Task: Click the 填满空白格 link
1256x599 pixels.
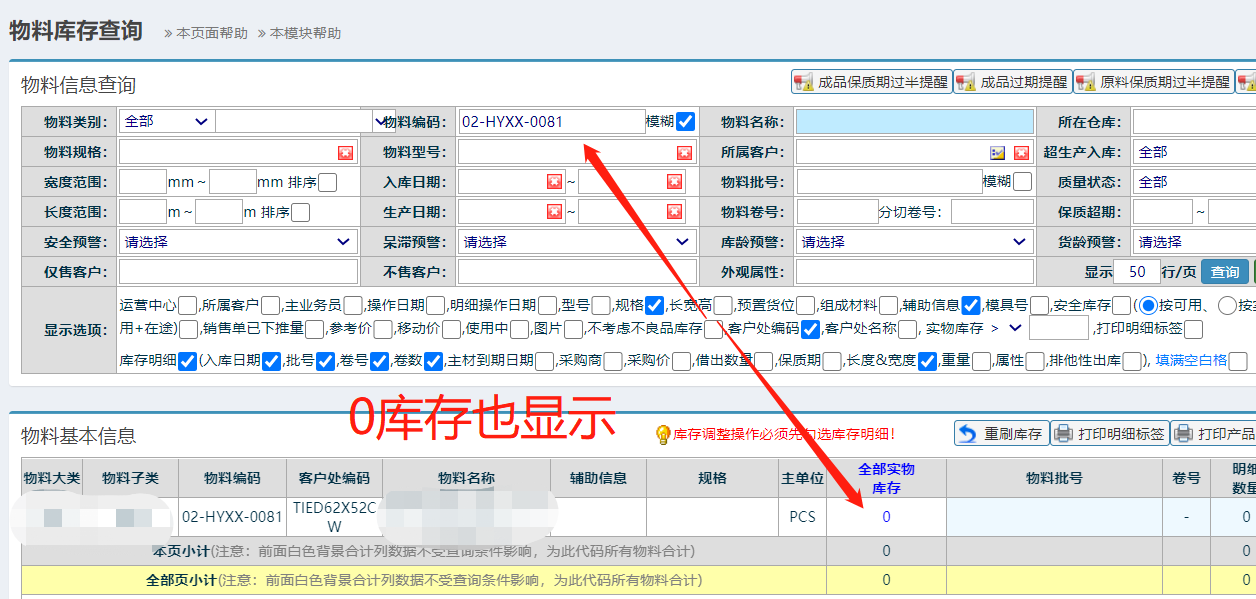Action: (1191, 361)
